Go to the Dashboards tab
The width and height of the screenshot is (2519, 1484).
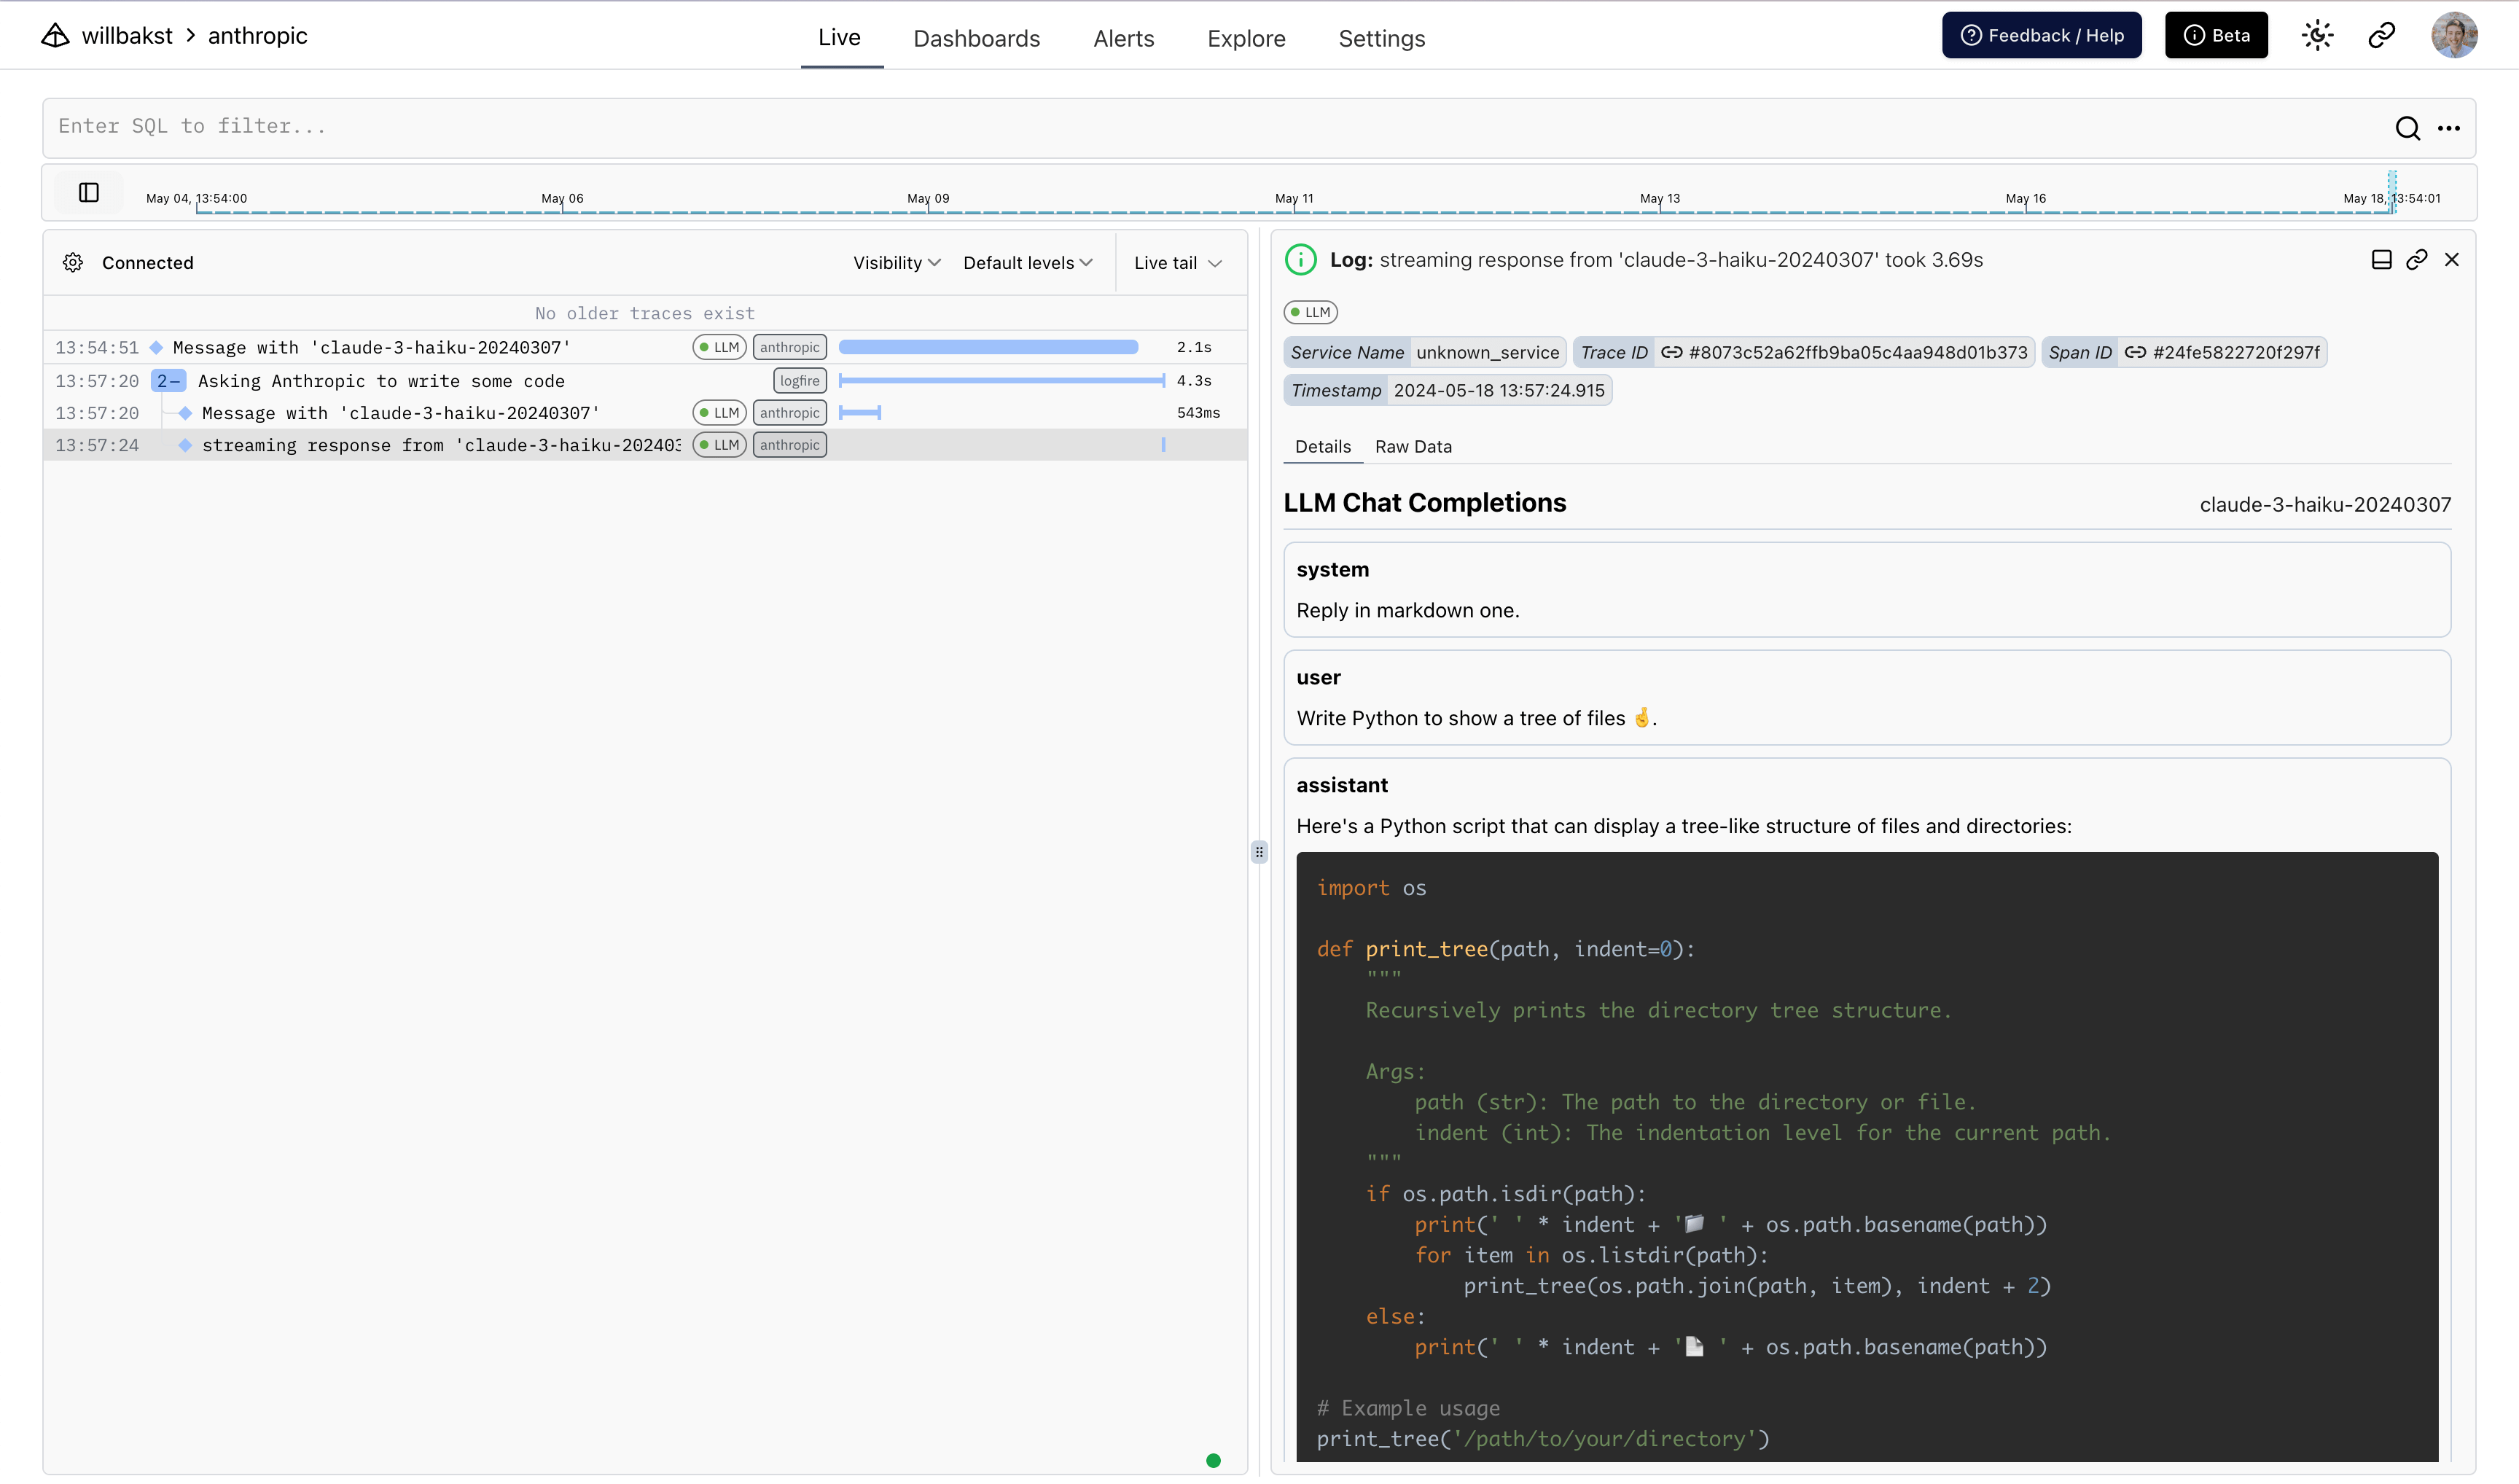pos(976,38)
